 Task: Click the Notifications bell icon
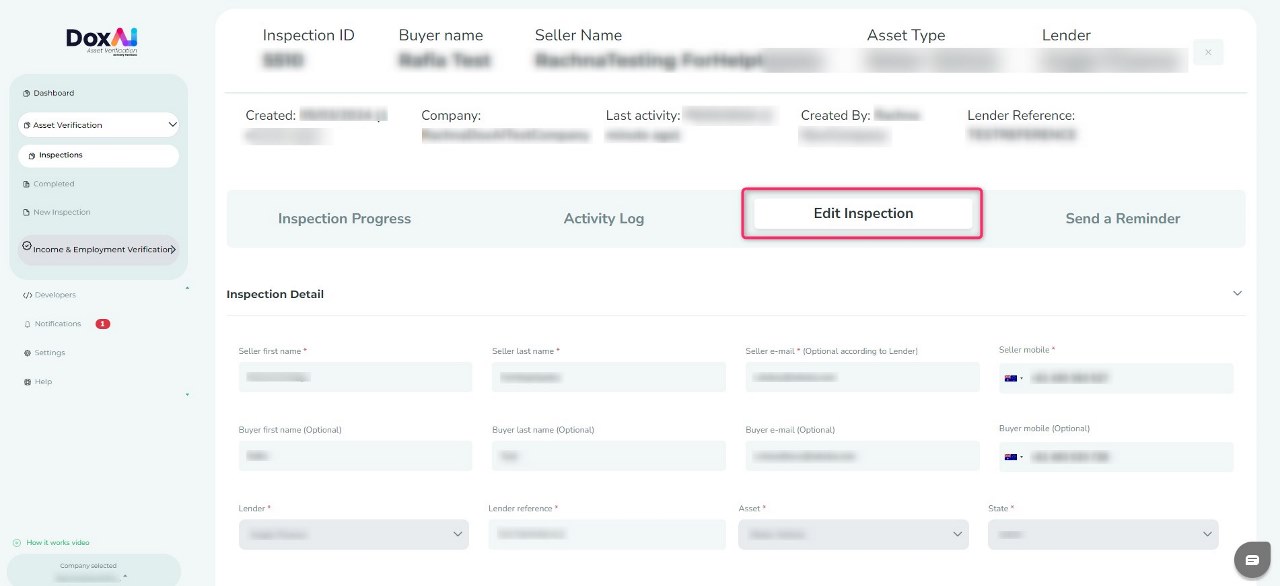[x=27, y=324]
